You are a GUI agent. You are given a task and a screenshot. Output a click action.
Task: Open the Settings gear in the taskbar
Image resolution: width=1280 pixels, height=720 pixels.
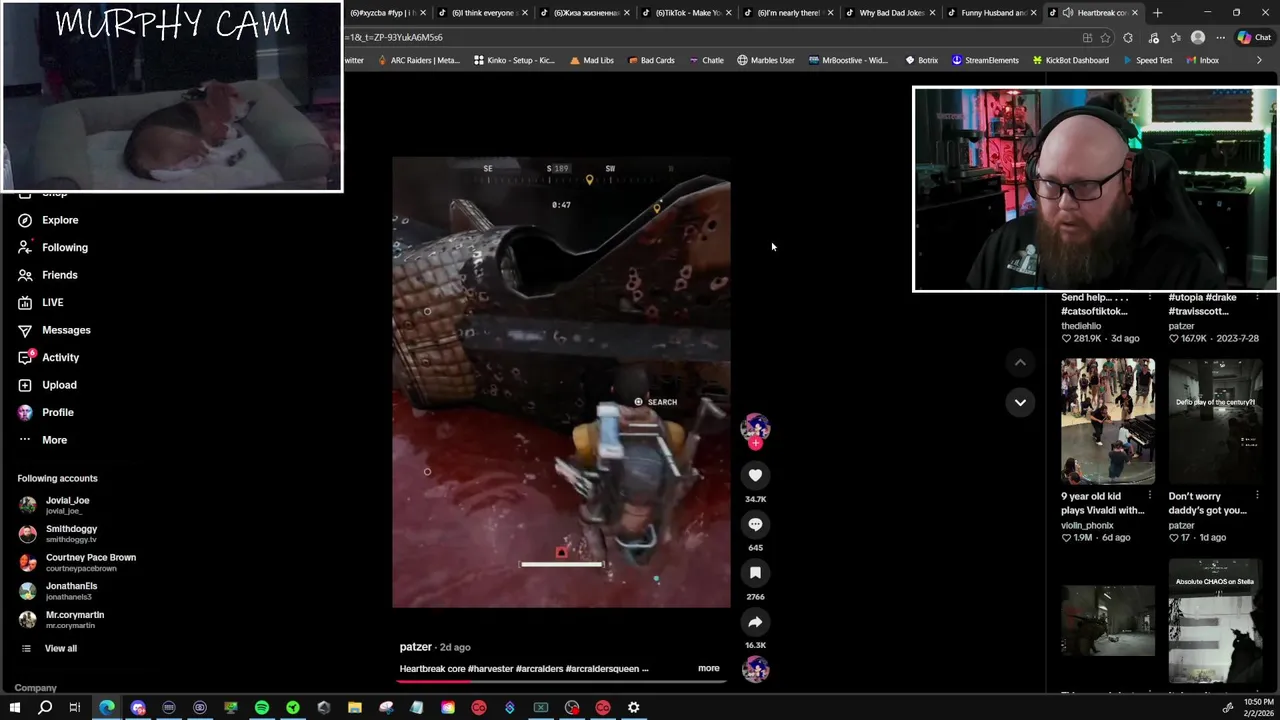tap(634, 708)
